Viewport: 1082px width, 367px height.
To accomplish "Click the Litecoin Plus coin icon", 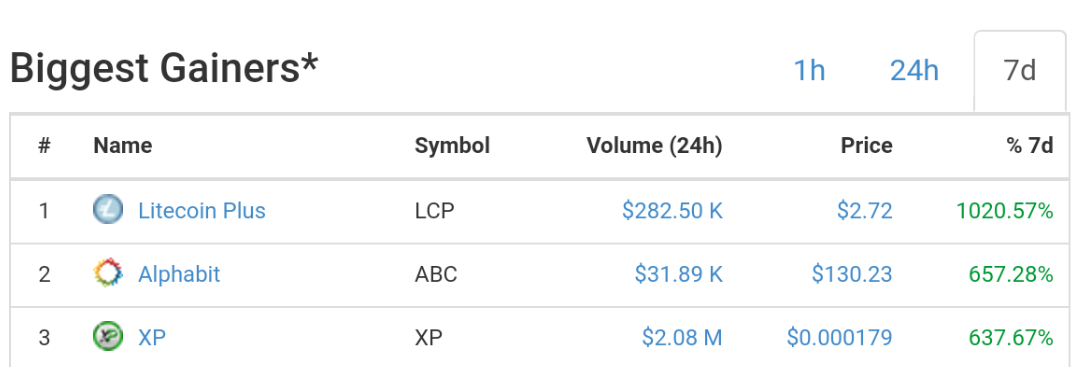I will (x=108, y=210).
